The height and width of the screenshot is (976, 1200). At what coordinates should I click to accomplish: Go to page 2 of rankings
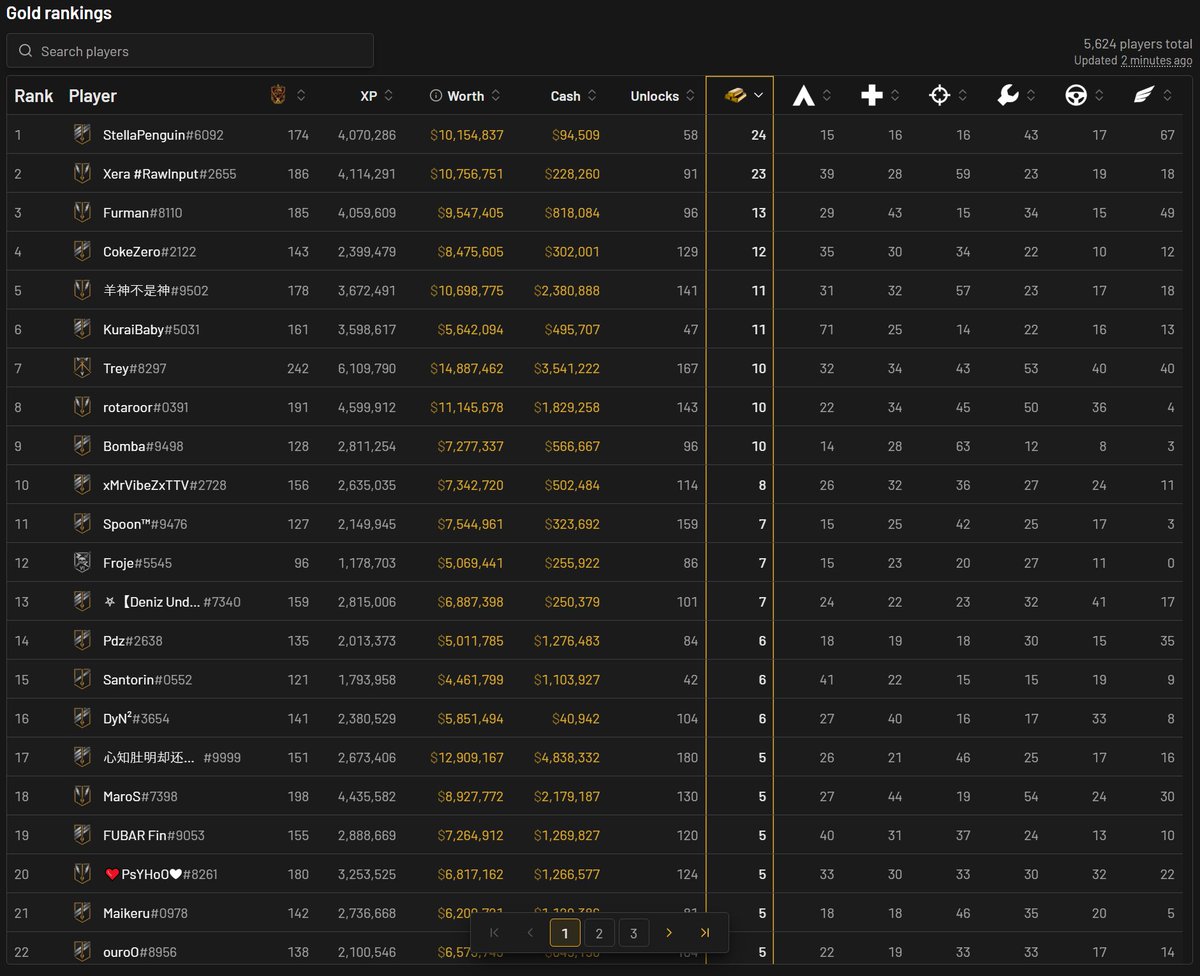[599, 933]
